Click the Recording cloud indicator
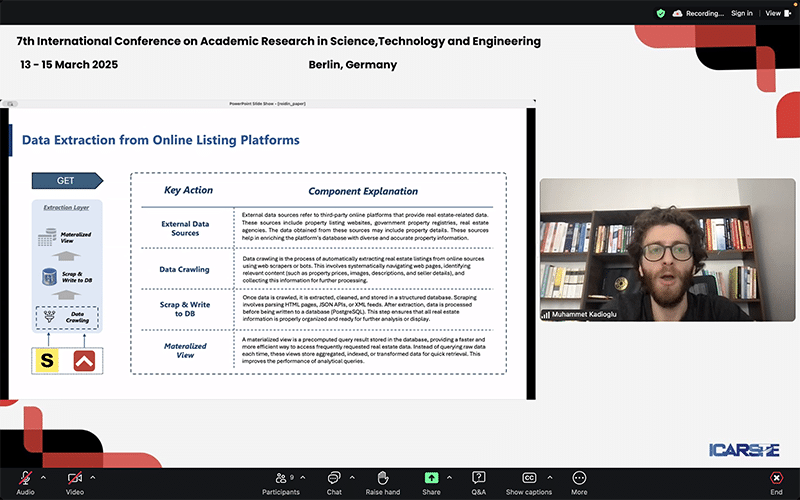The image size is (800, 500). coord(698,13)
